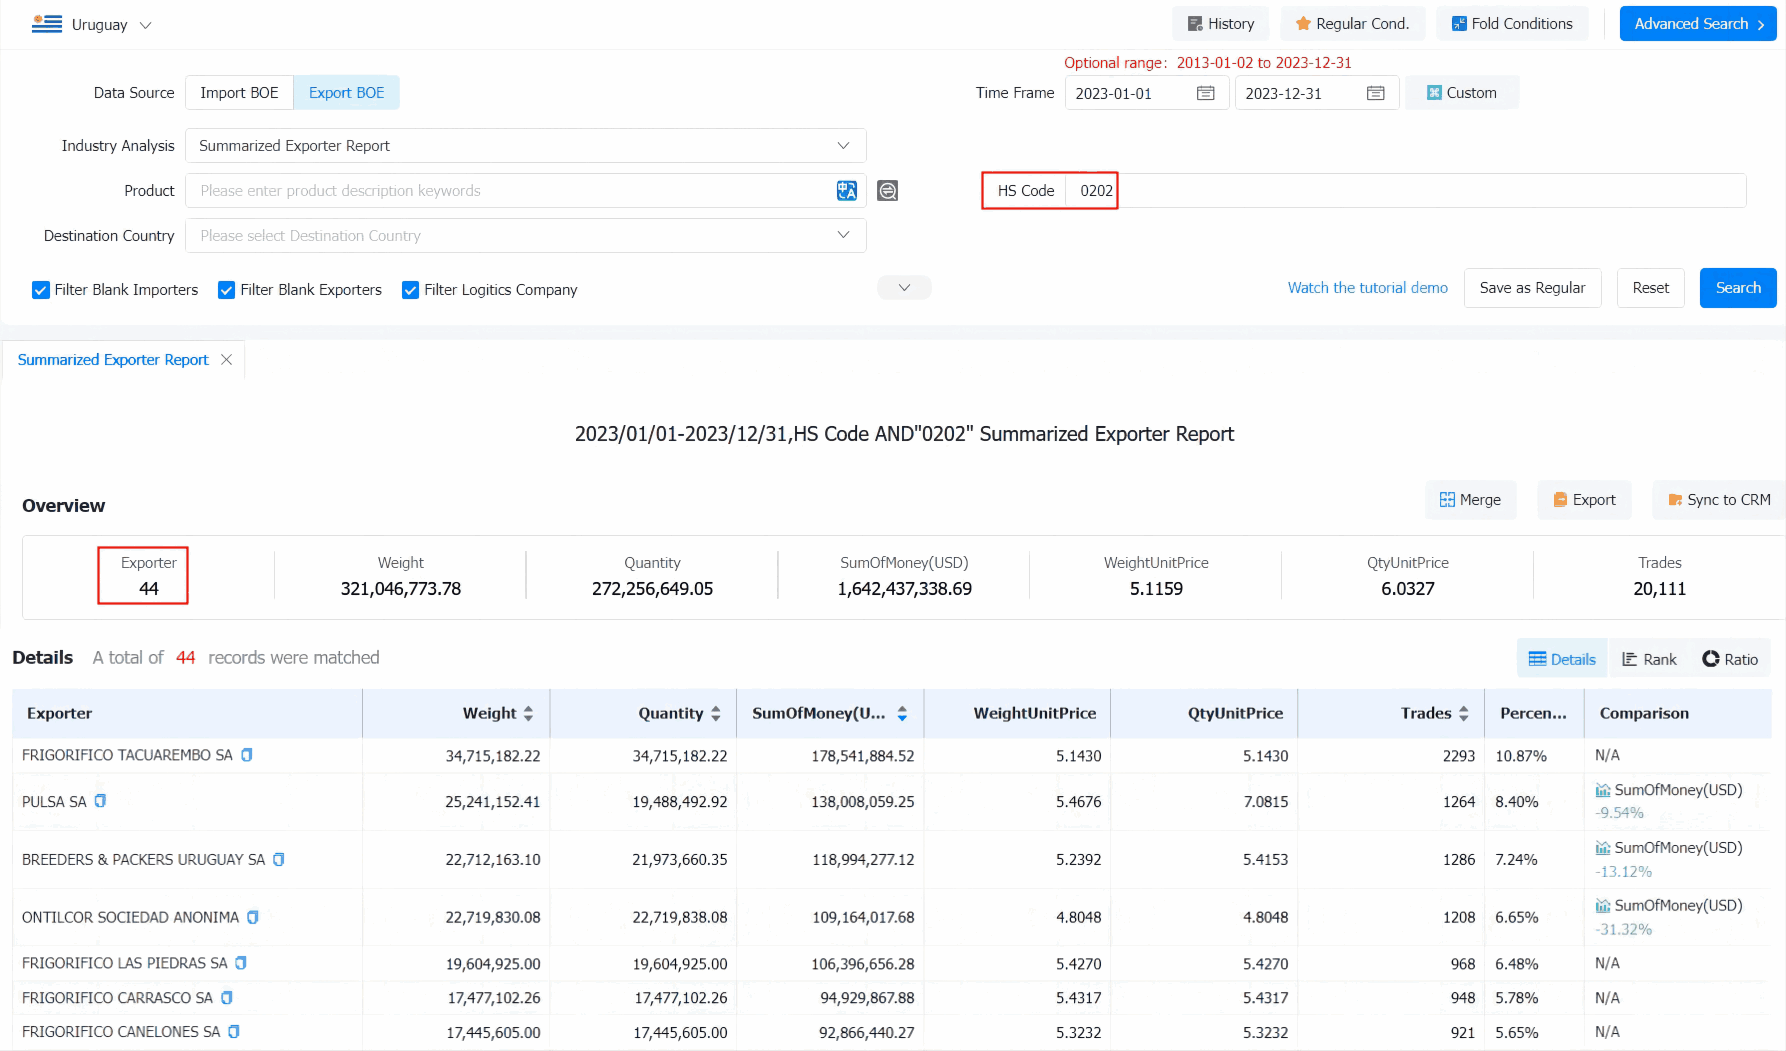Click PULSA SA comparison chart icon

[1603, 790]
